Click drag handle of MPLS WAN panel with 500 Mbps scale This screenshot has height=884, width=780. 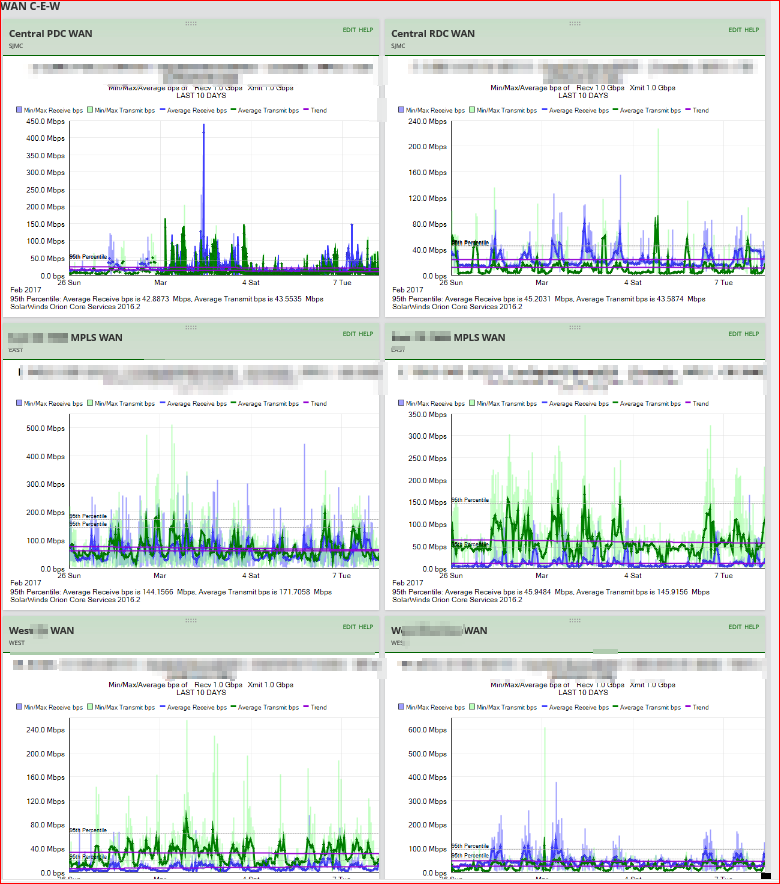click(190, 328)
